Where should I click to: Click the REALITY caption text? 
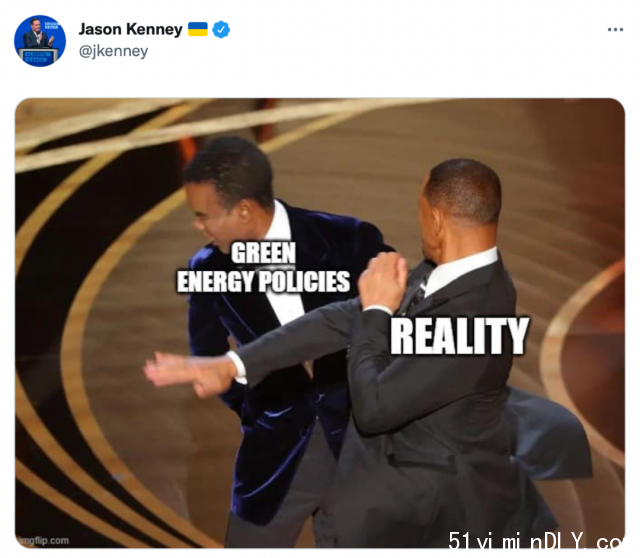tap(460, 336)
